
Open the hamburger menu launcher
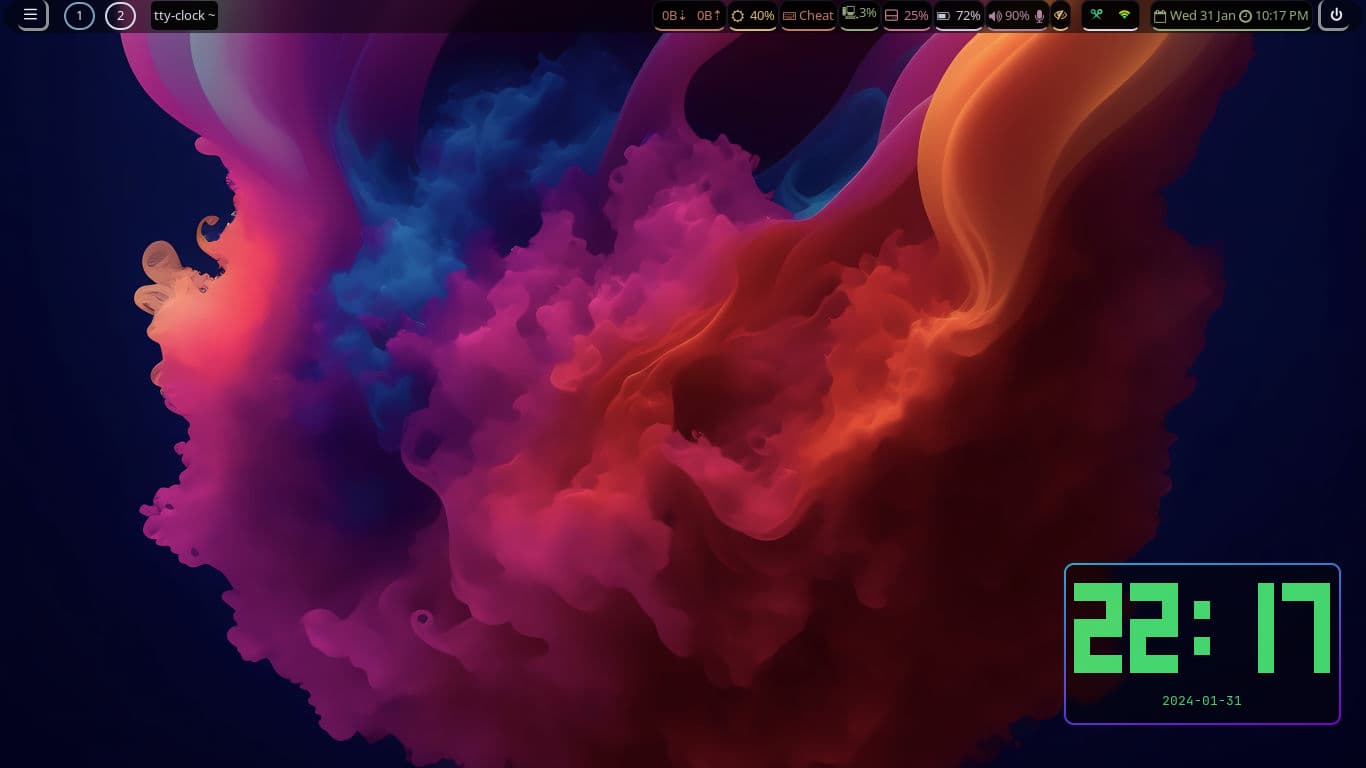[x=30, y=15]
